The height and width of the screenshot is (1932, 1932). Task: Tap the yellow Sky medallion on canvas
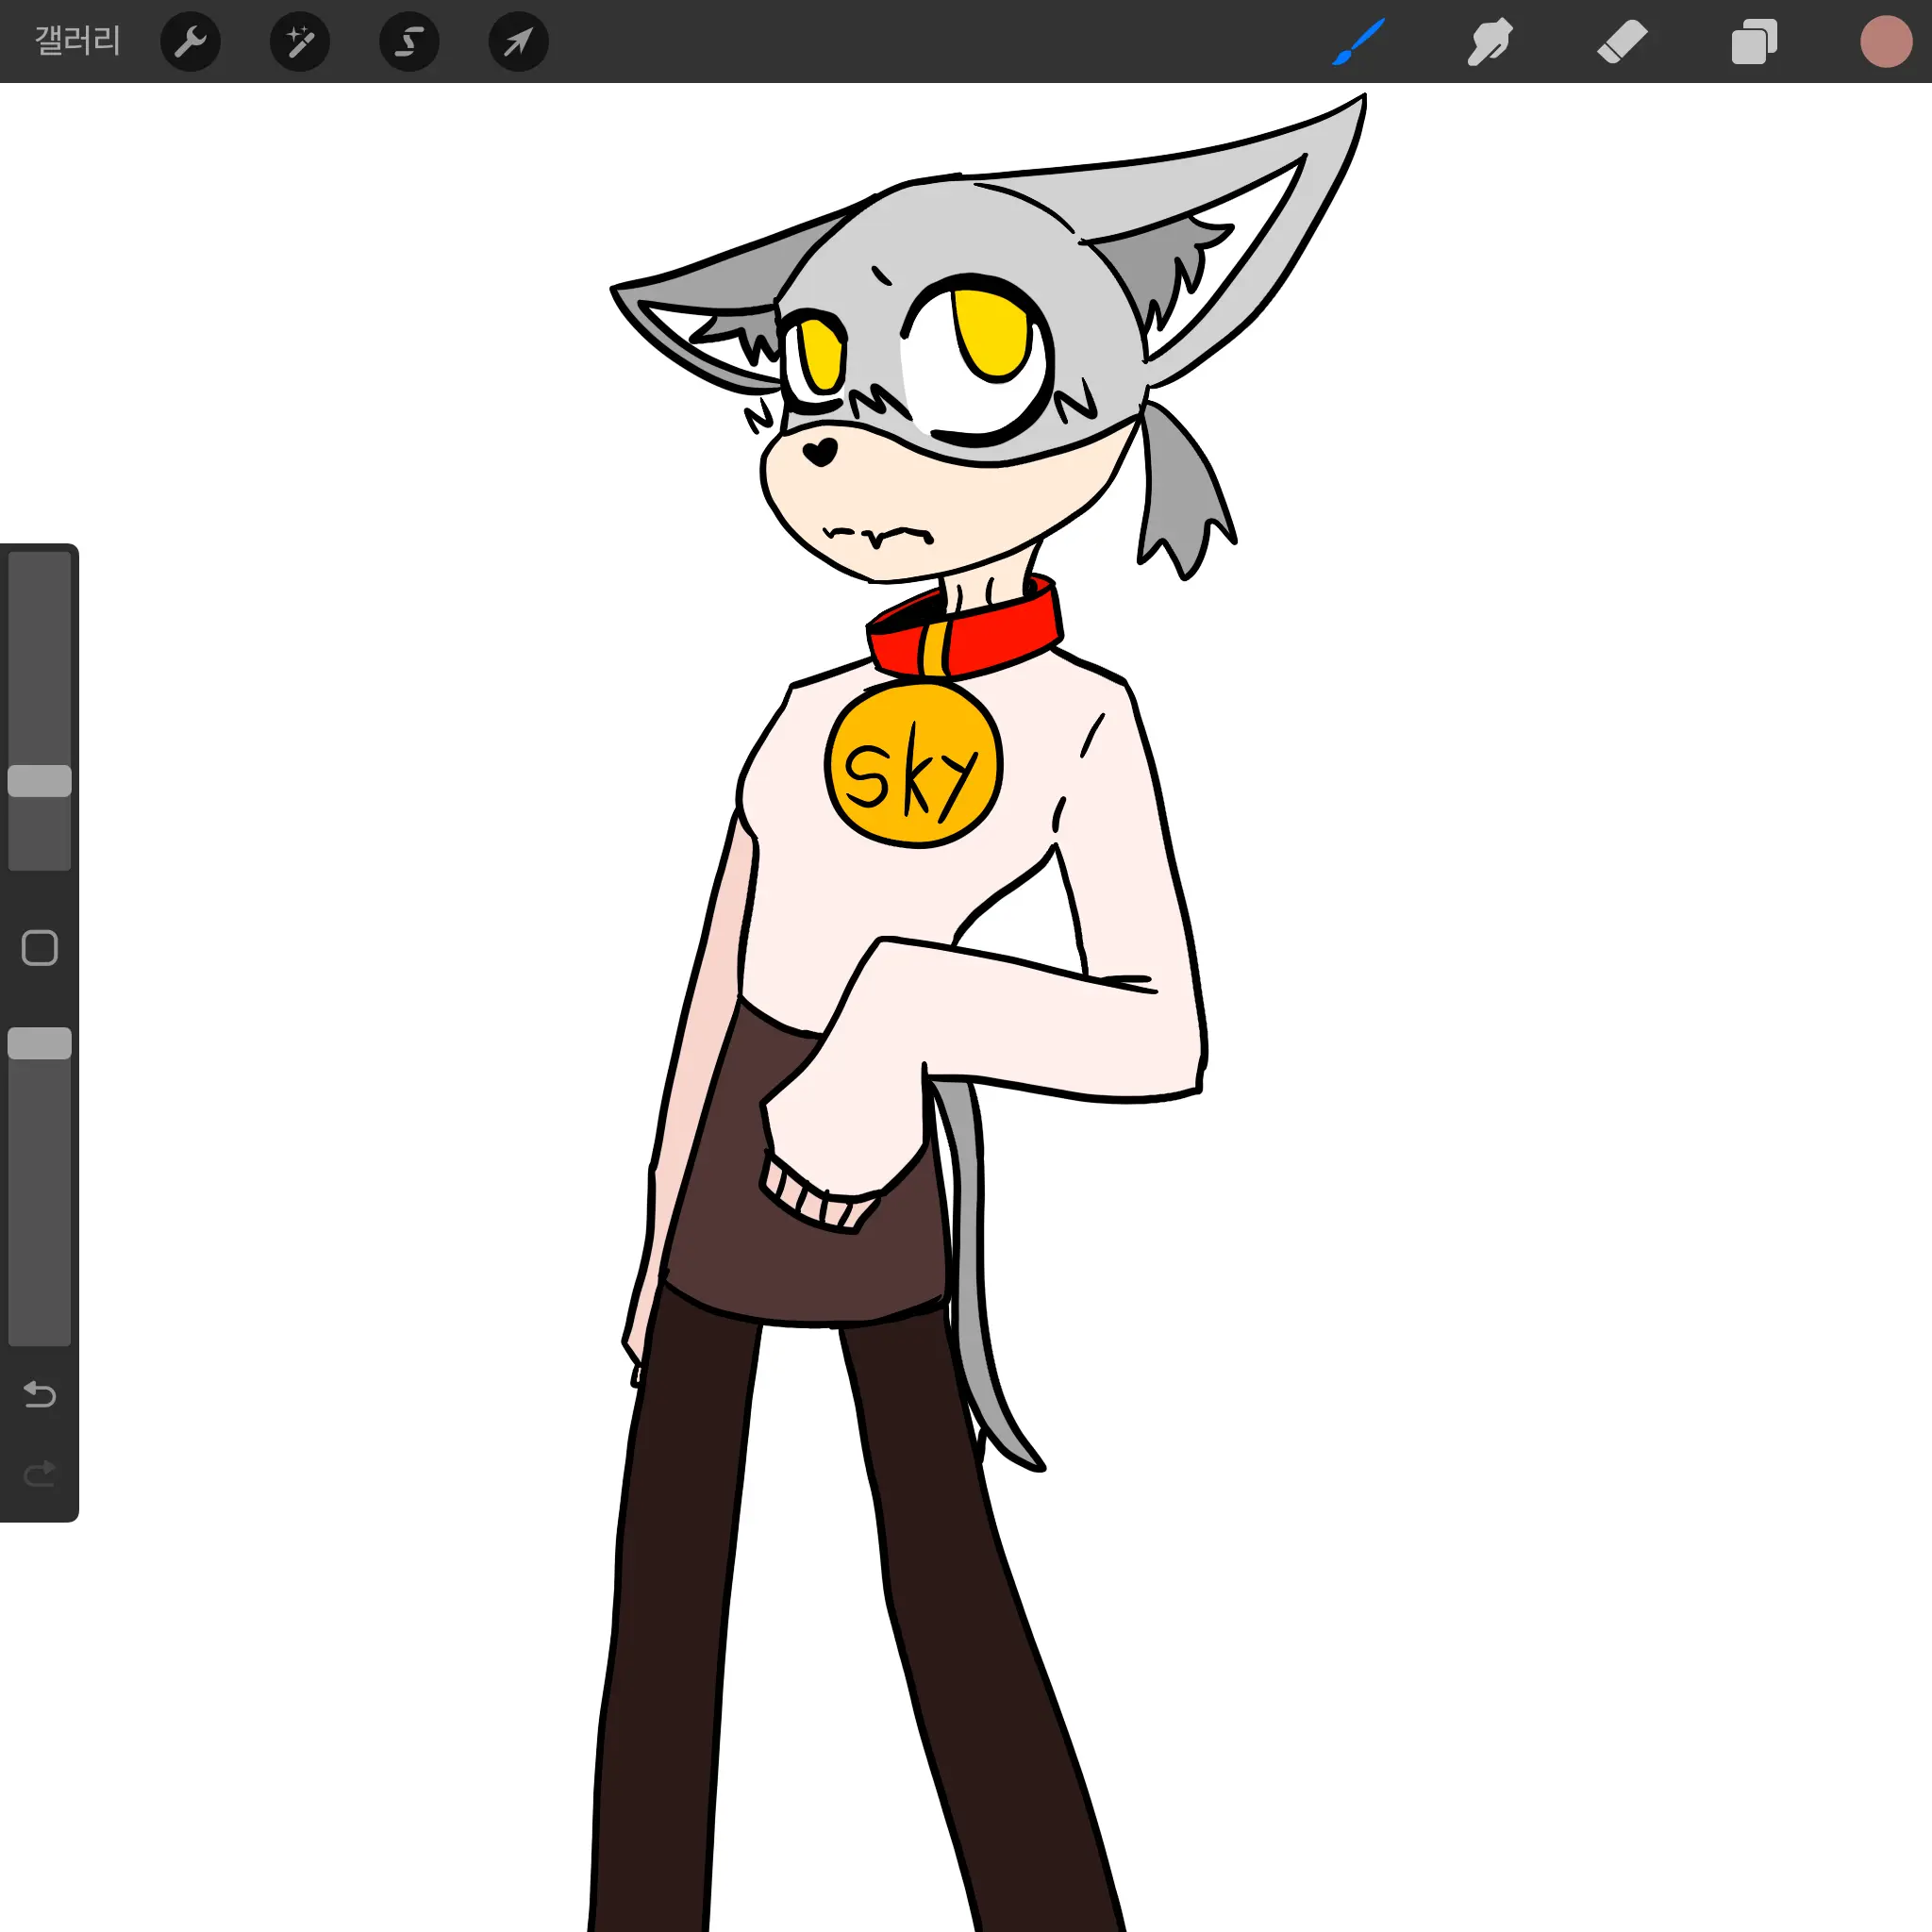click(x=912, y=765)
